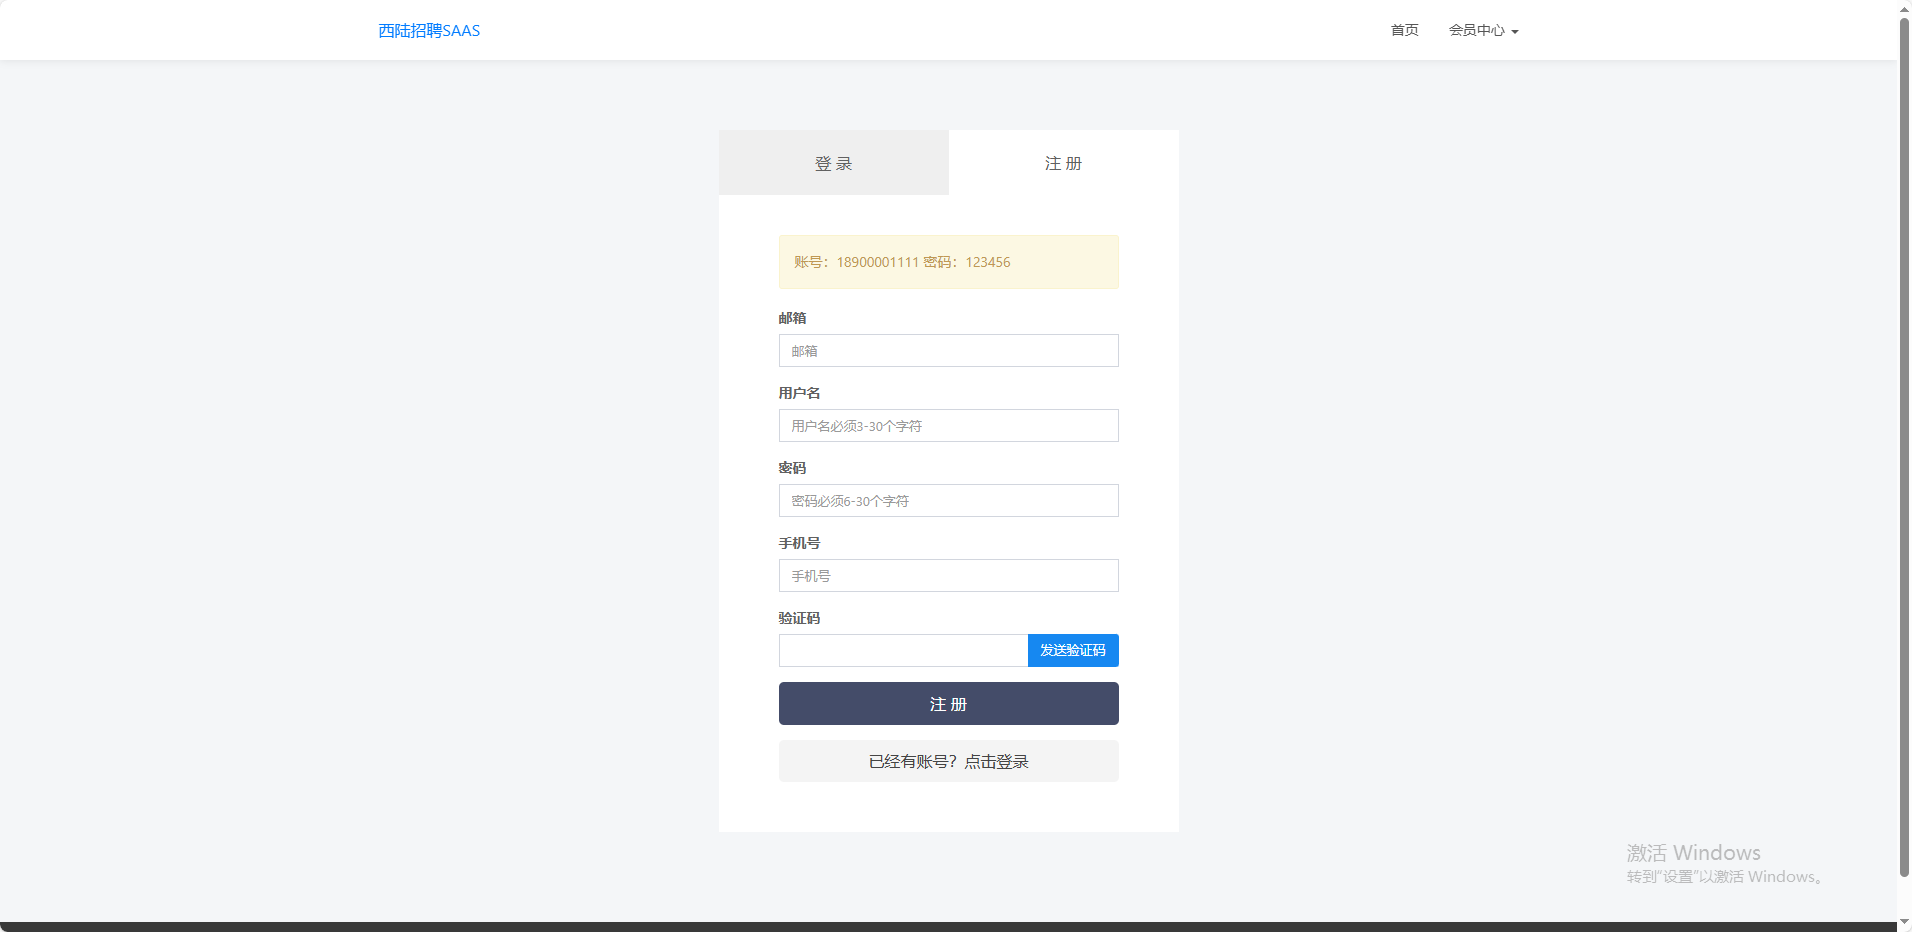The width and height of the screenshot is (1912, 932).
Task: Select the 注册 tab
Action: [x=1063, y=163]
